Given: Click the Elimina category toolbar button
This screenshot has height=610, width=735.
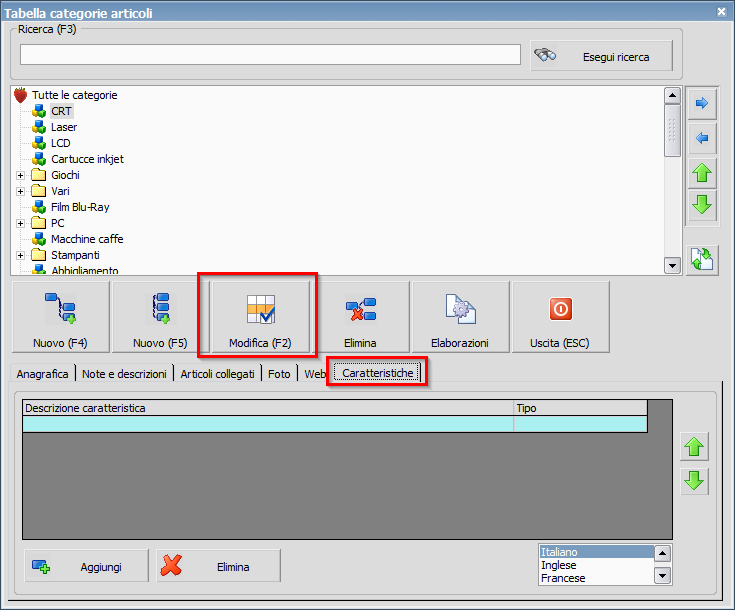Looking at the screenshot, I should pyautogui.click(x=360, y=317).
